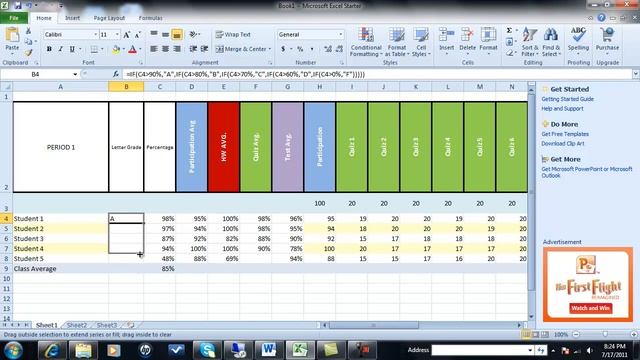The width and height of the screenshot is (640, 360).
Task: Apply the Fill Color paint bucket
Action: point(116,49)
